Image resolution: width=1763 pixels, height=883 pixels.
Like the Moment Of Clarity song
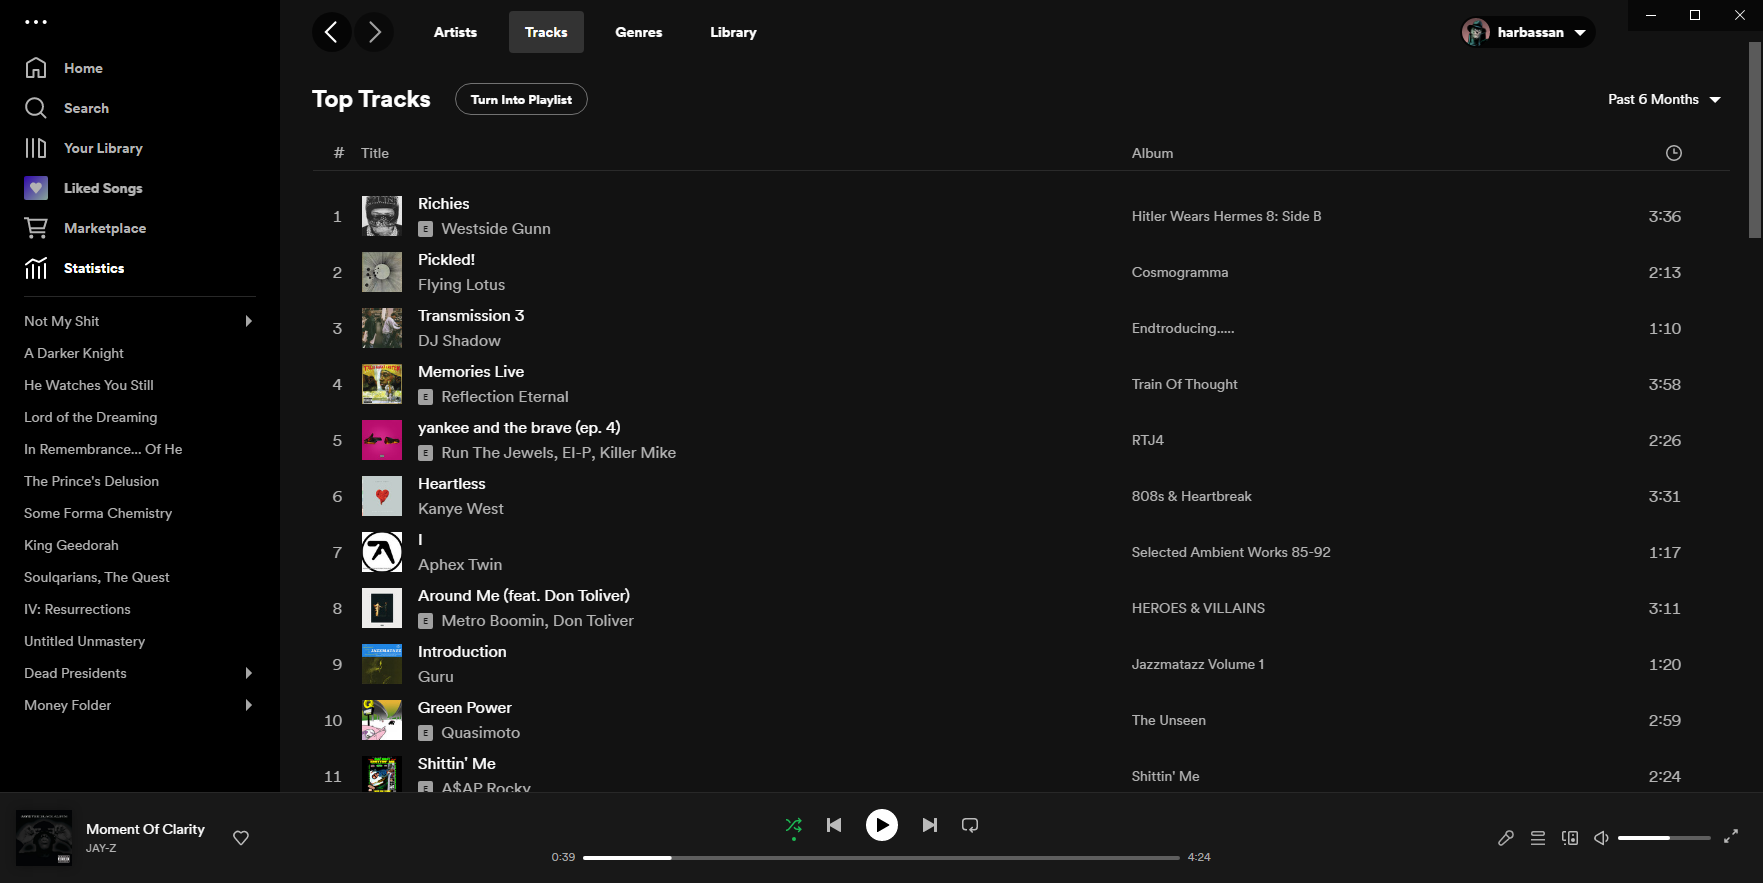[241, 838]
